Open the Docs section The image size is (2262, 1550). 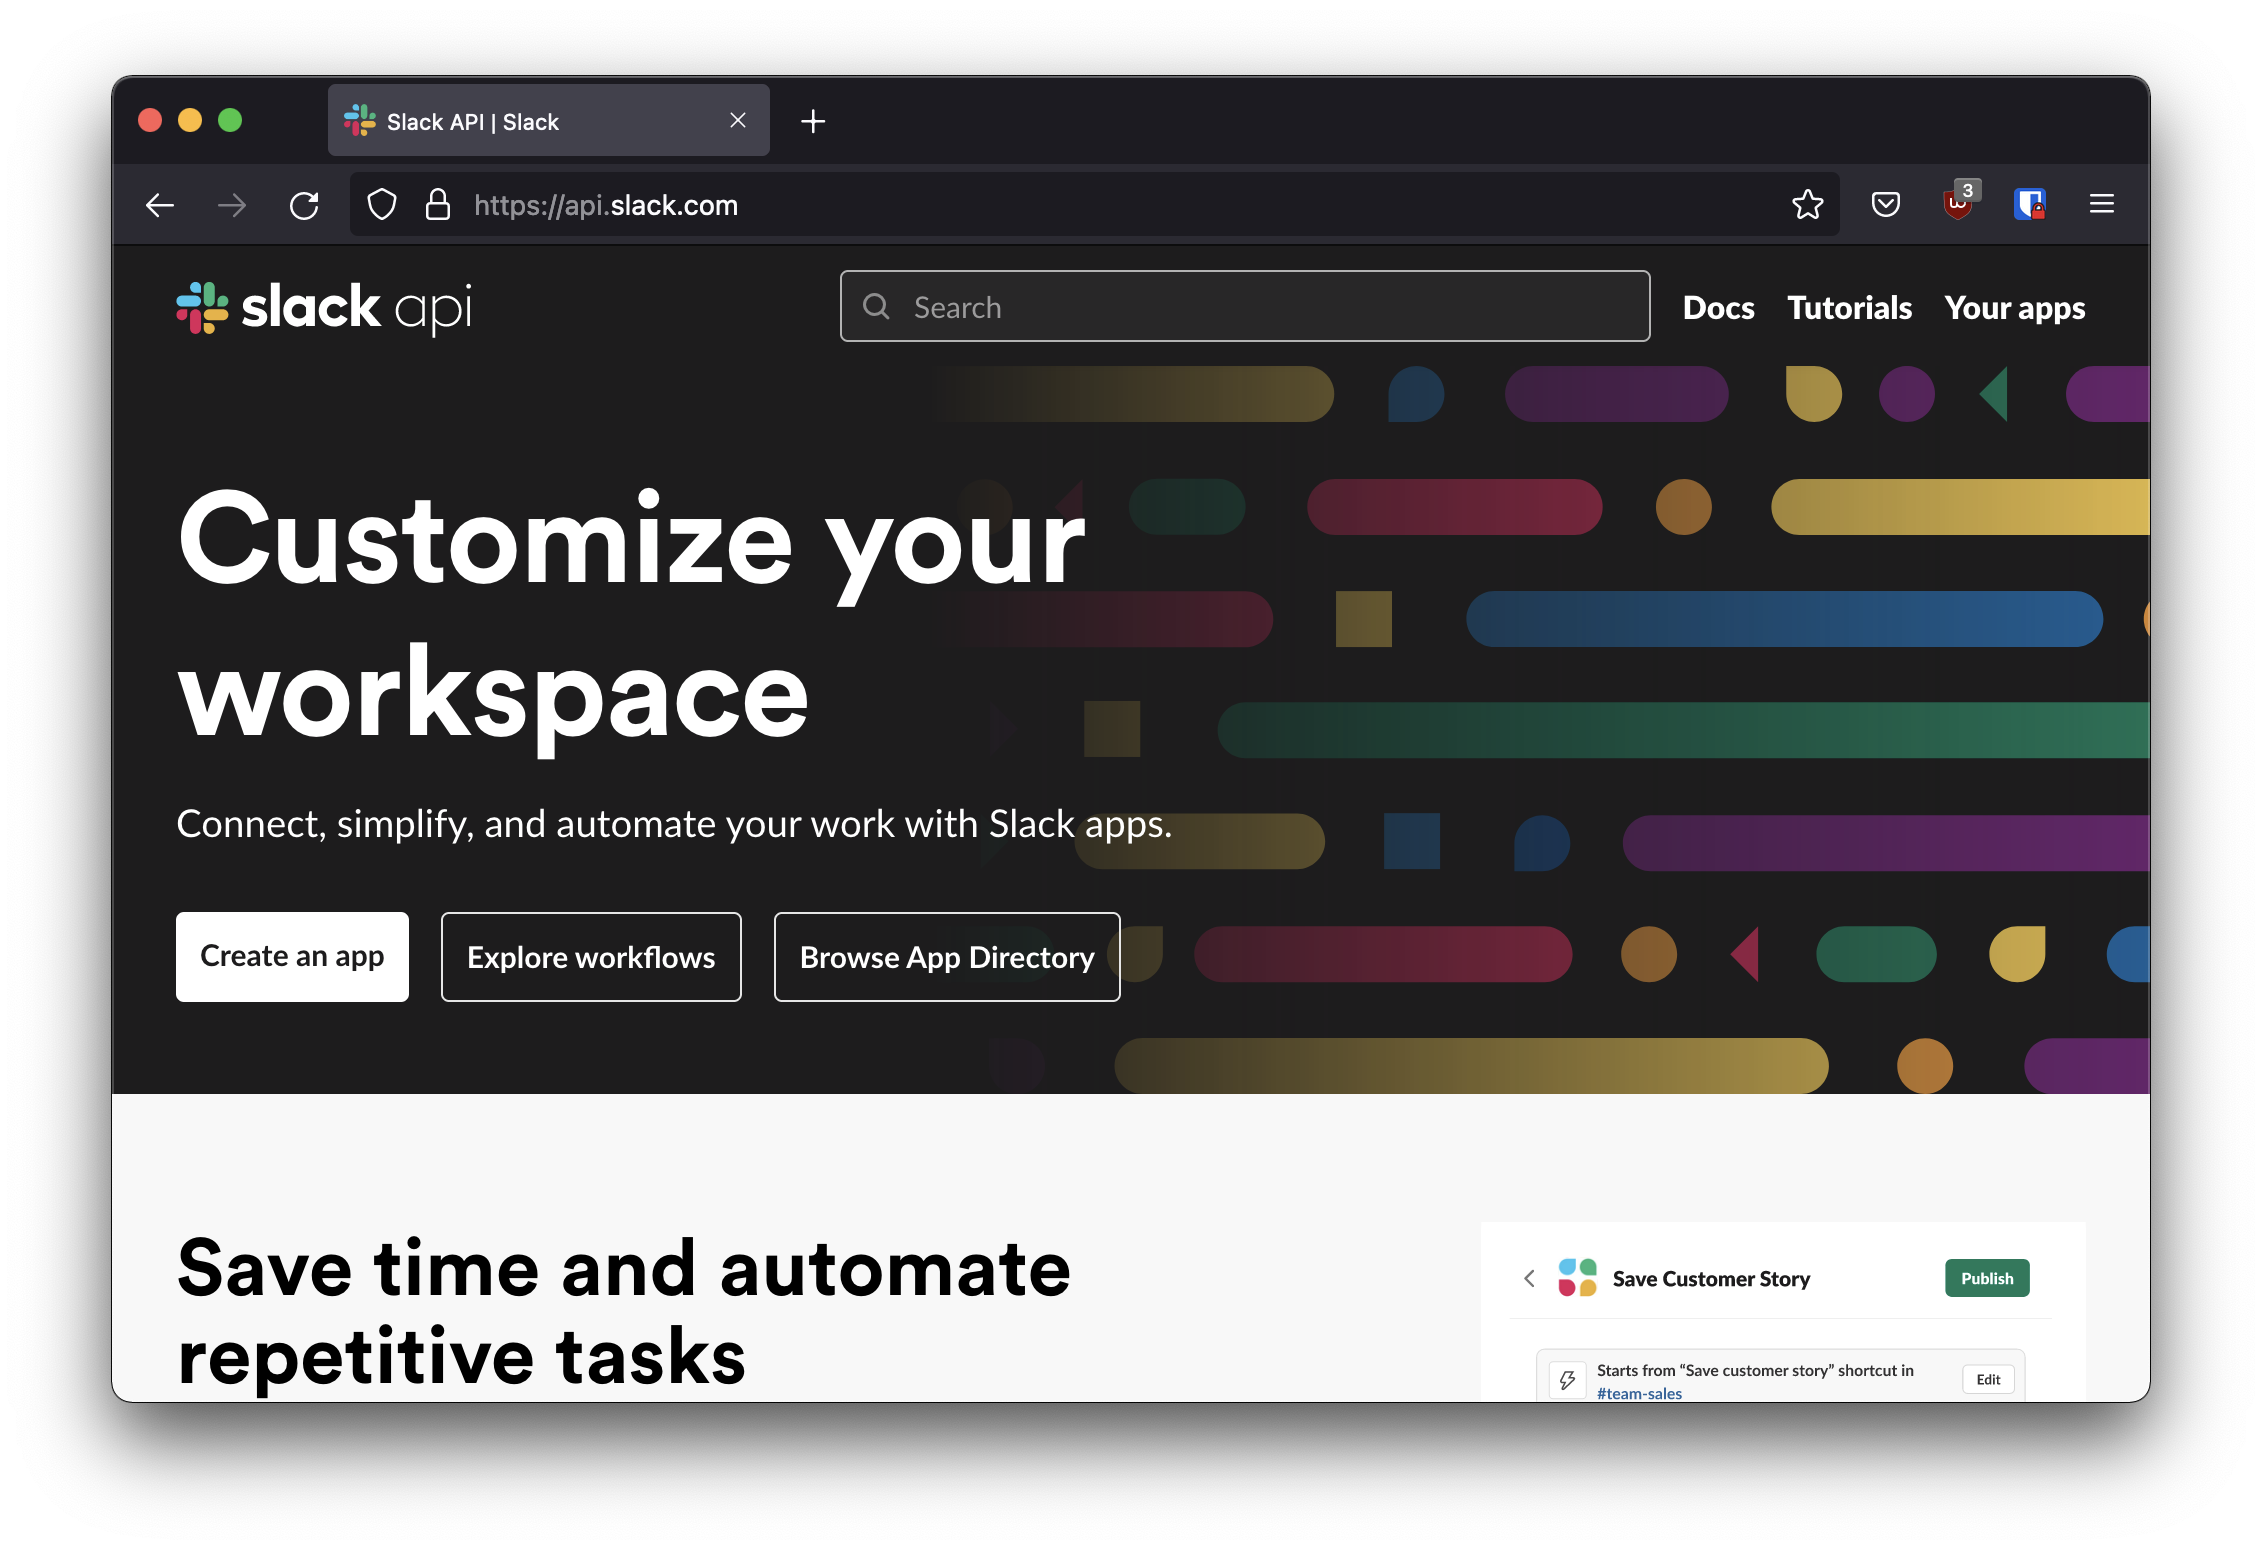1718,307
